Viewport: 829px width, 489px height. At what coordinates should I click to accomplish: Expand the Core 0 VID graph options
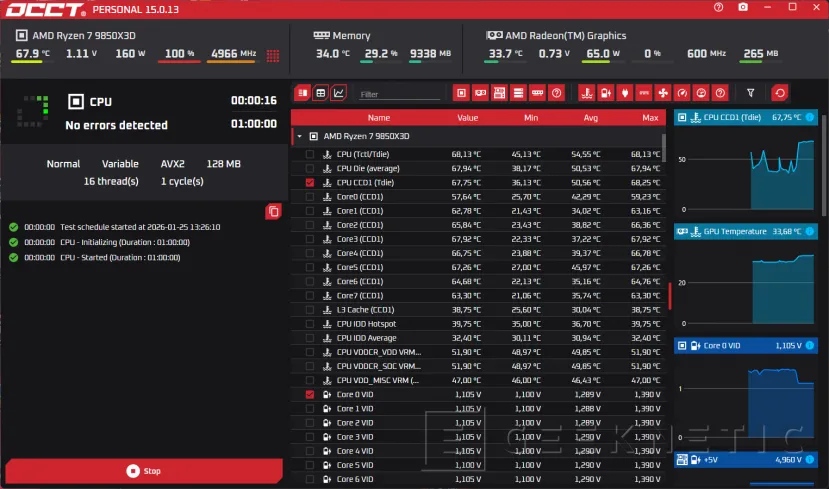(x=811, y=345)
